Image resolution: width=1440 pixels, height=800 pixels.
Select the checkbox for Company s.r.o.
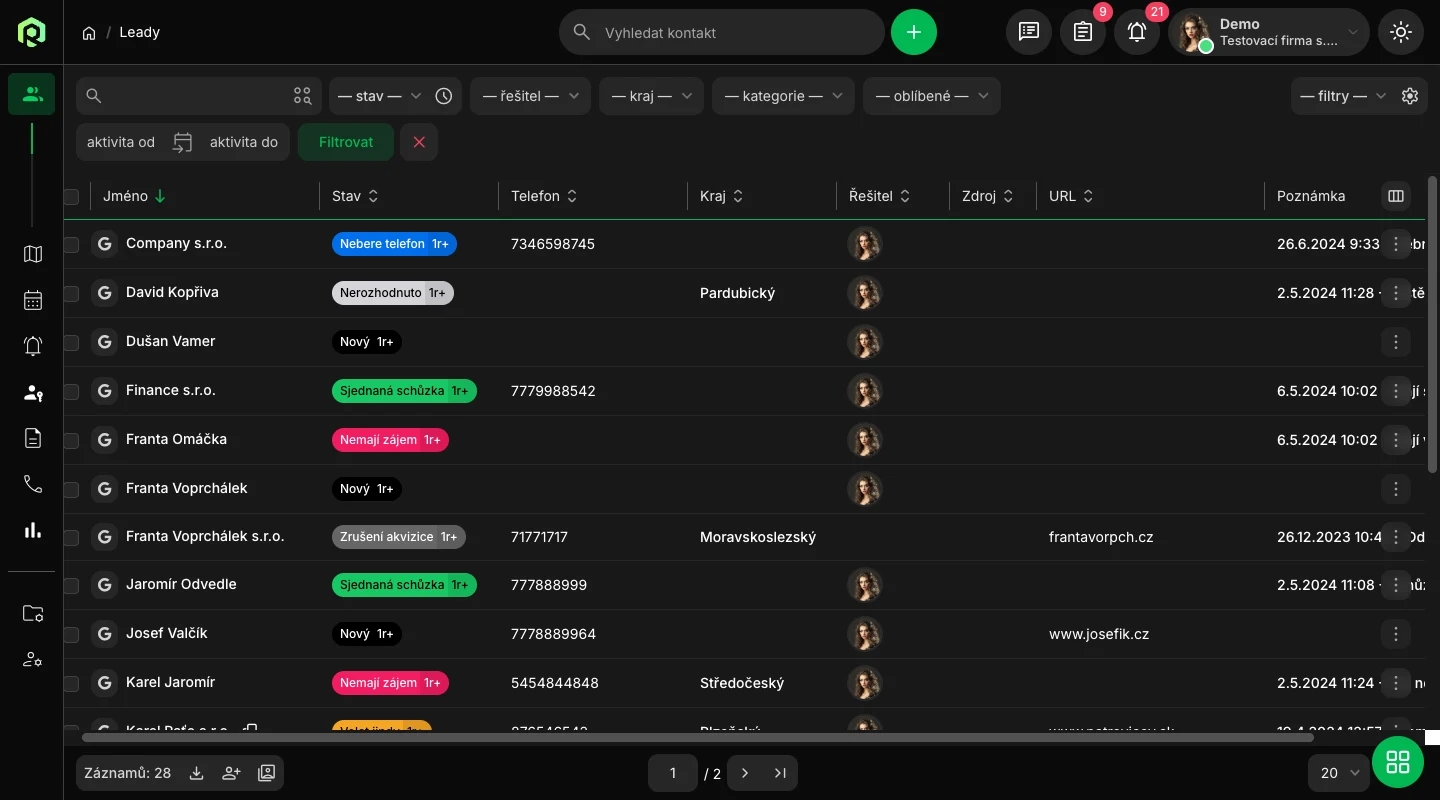(71, 244)
